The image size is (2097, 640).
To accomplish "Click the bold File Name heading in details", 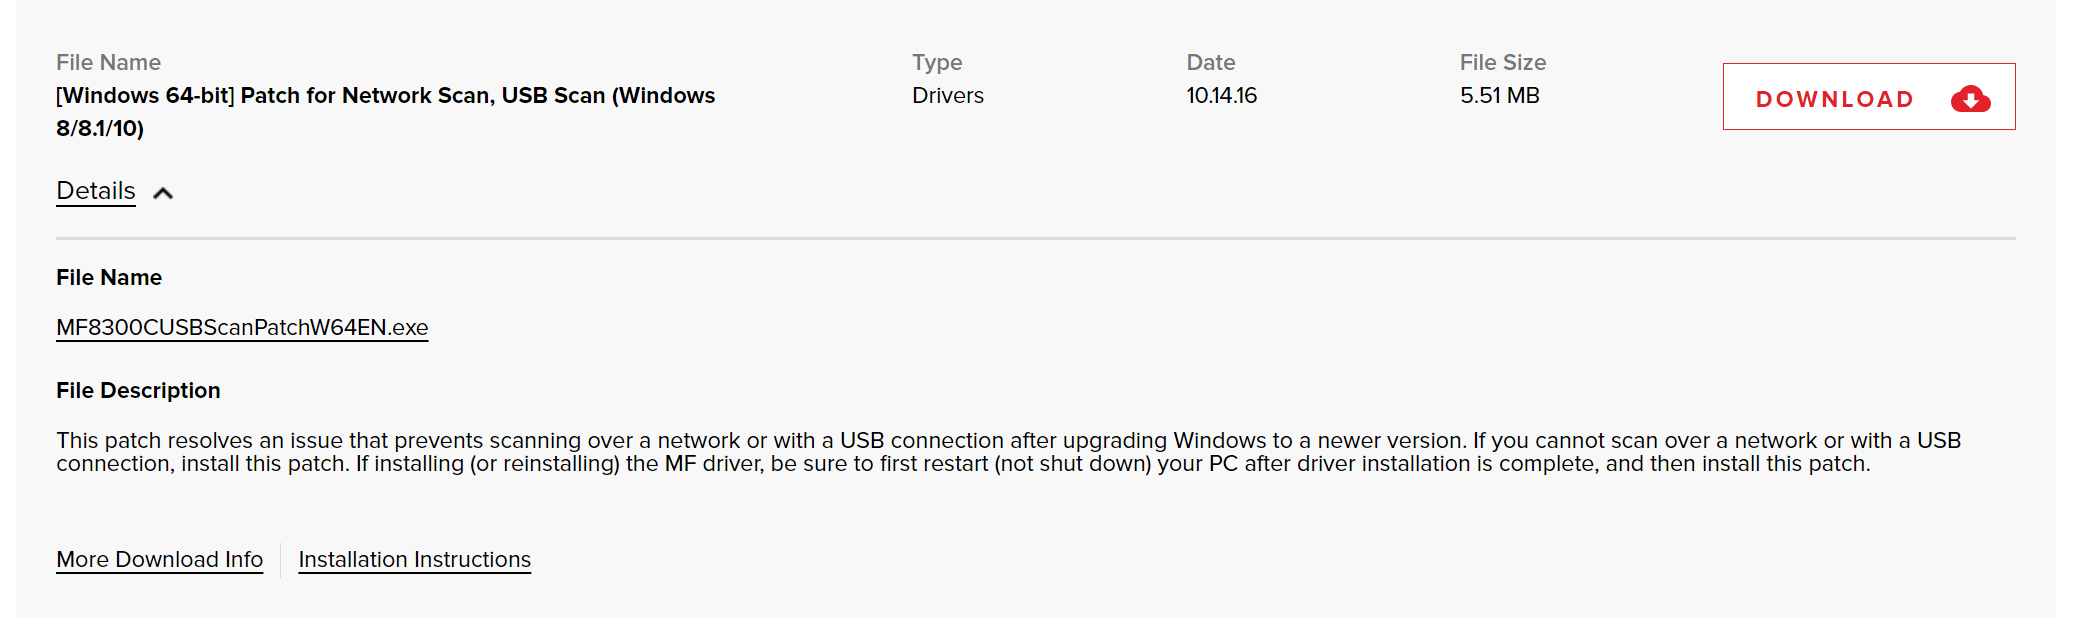I will click(x=109, y=278).
